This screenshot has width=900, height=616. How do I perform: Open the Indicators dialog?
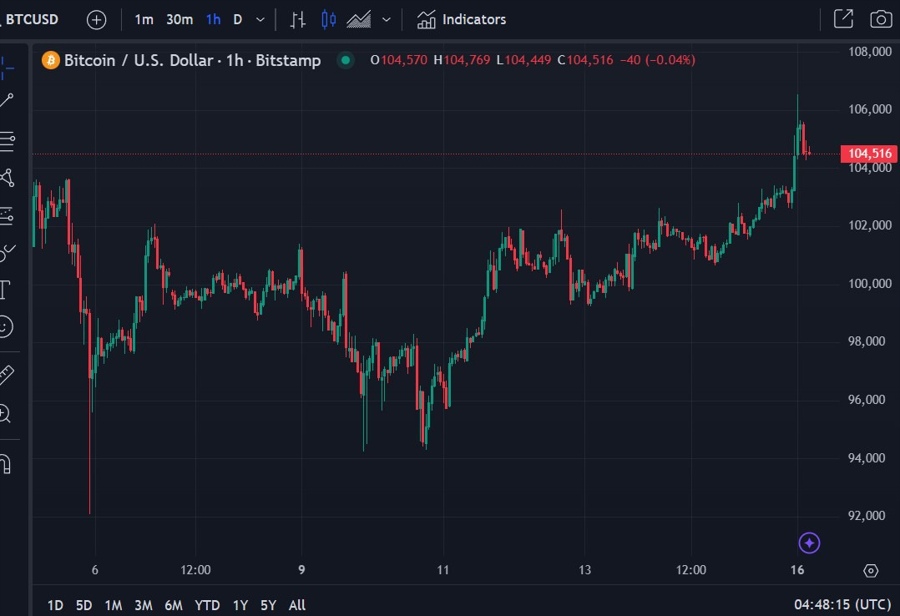(x=461, y=20)
